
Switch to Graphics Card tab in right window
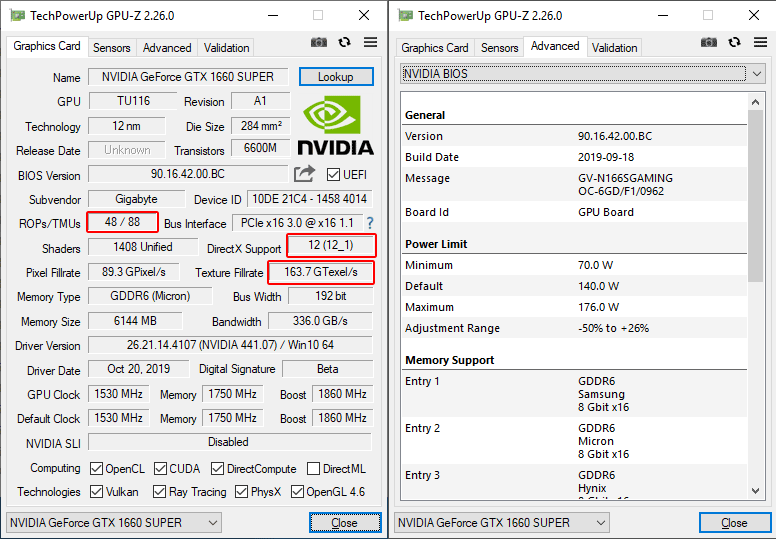[x=435, y=48]
